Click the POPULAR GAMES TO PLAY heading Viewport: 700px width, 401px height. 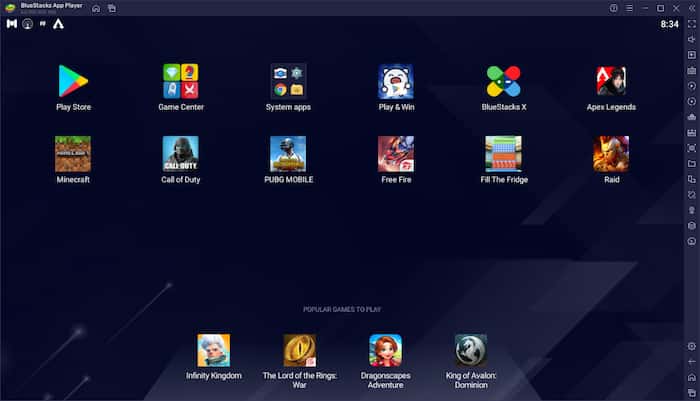(342, 309)
